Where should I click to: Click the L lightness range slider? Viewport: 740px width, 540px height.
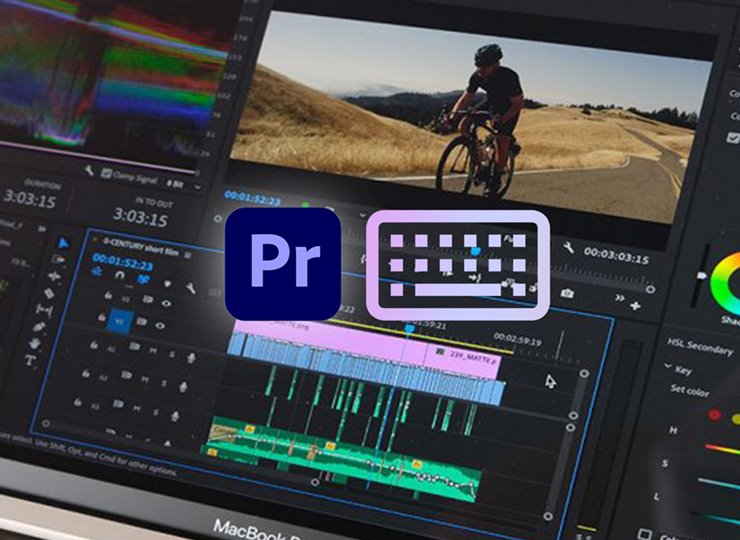(x=714, y=518)
